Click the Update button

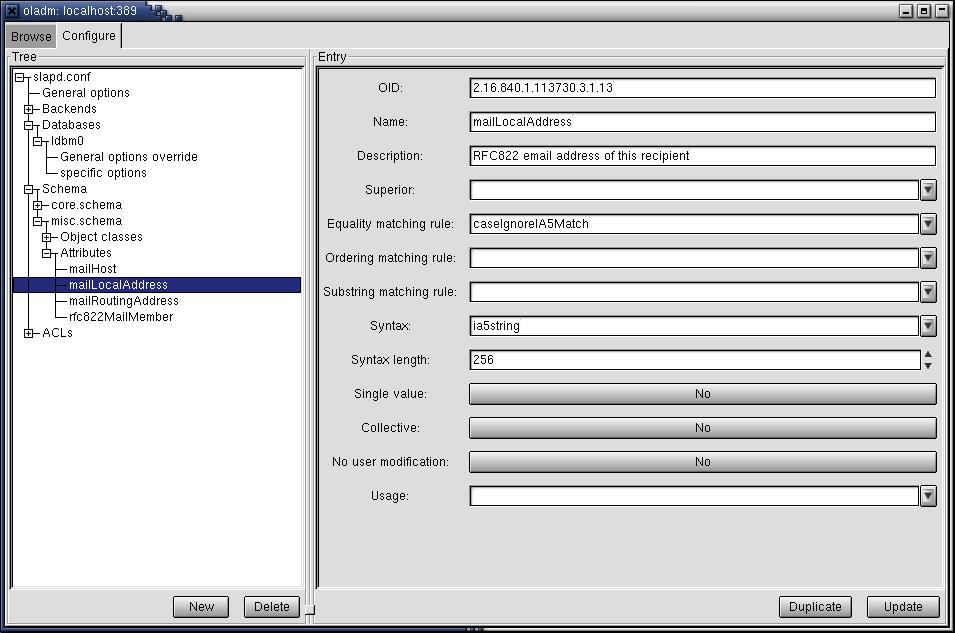[902, 606]
